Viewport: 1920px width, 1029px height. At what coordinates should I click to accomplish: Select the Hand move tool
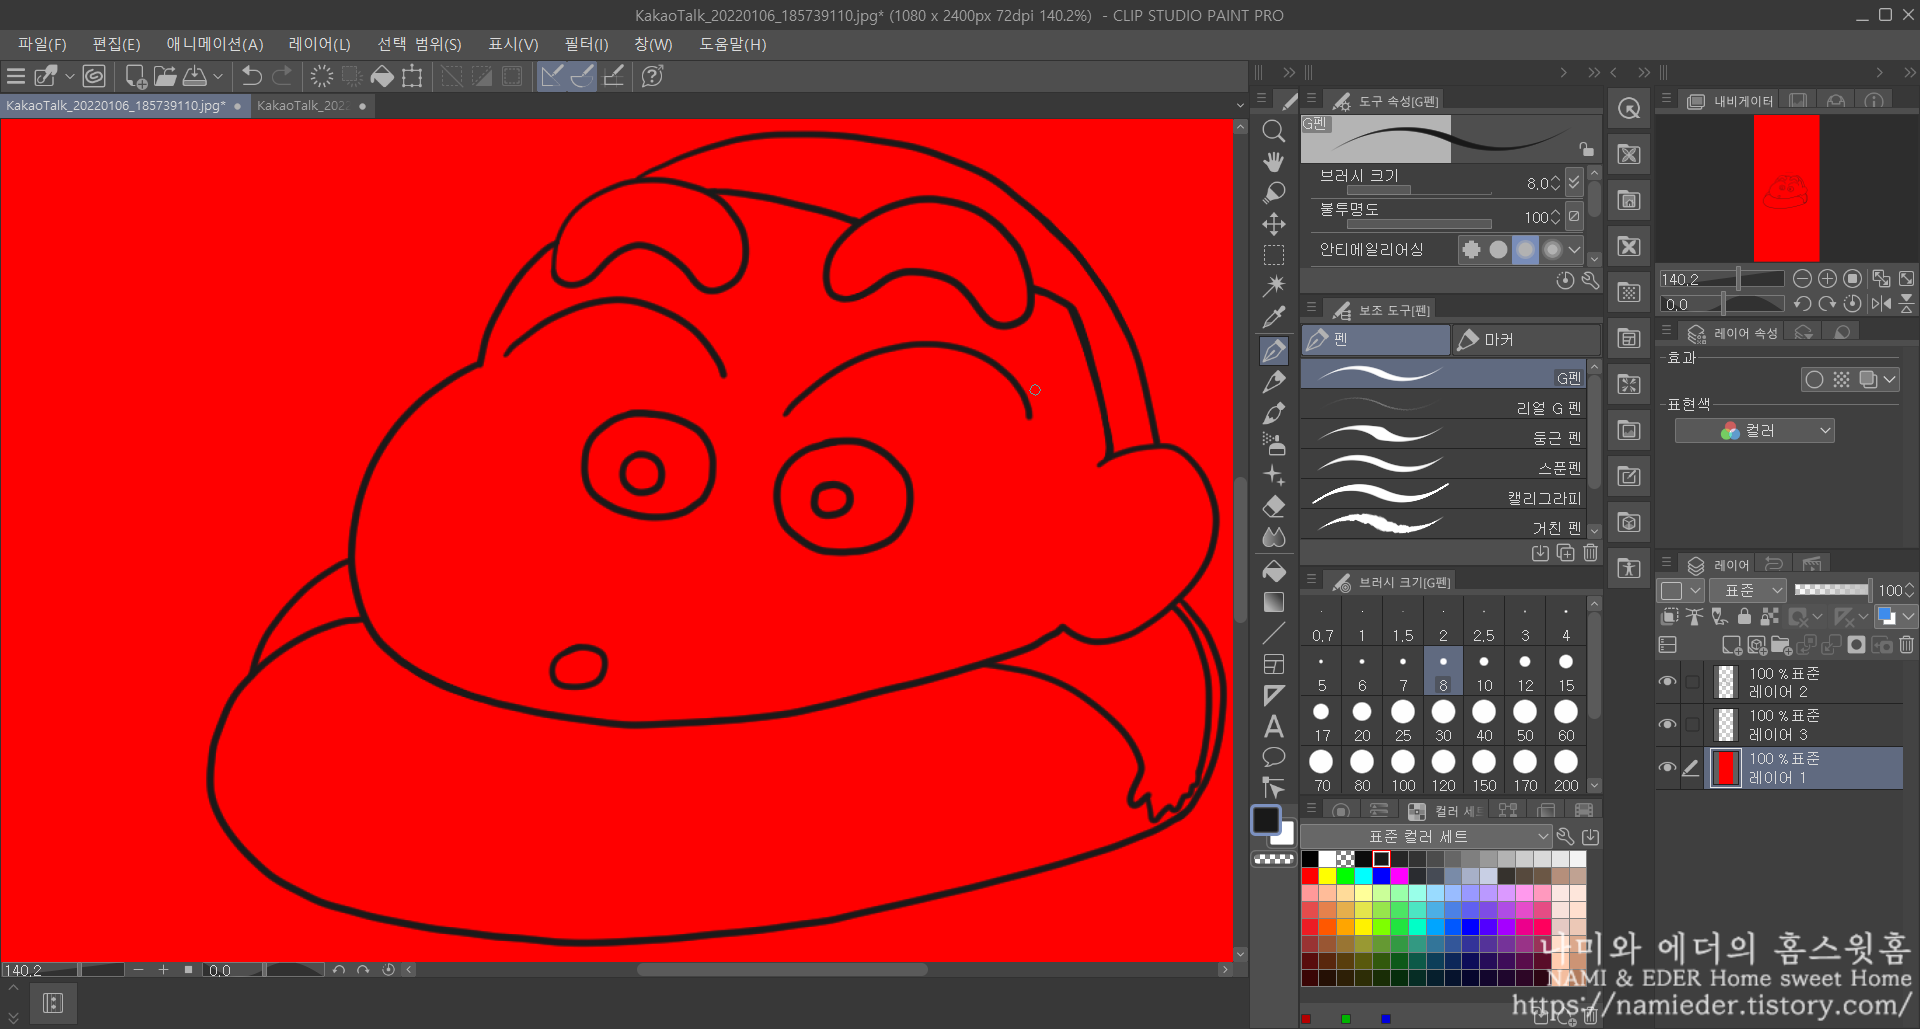click(x=1273, y=162)
